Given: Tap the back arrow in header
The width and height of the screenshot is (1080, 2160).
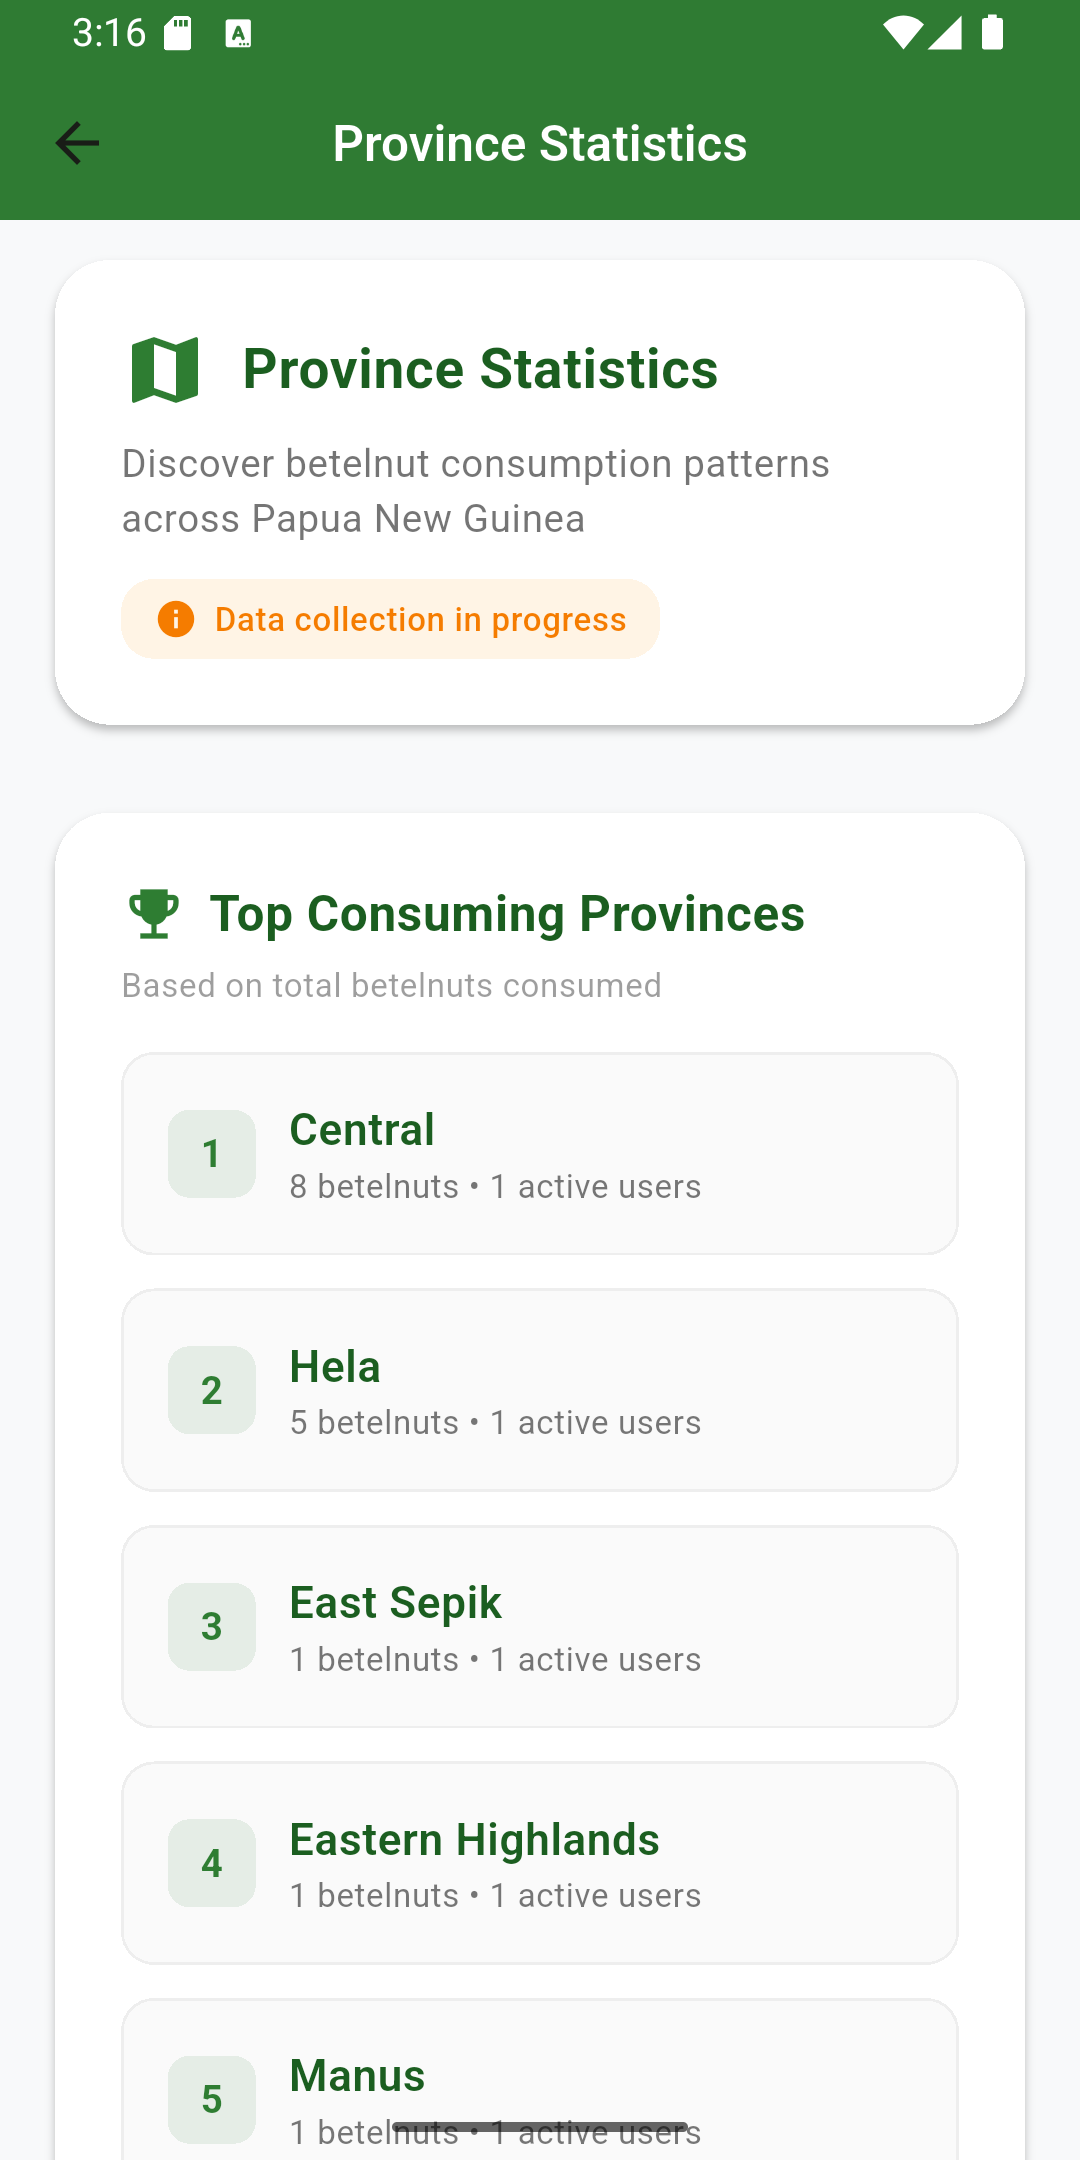Looking at the screenshot, I should pyautogui.click(x=77, y=143).
